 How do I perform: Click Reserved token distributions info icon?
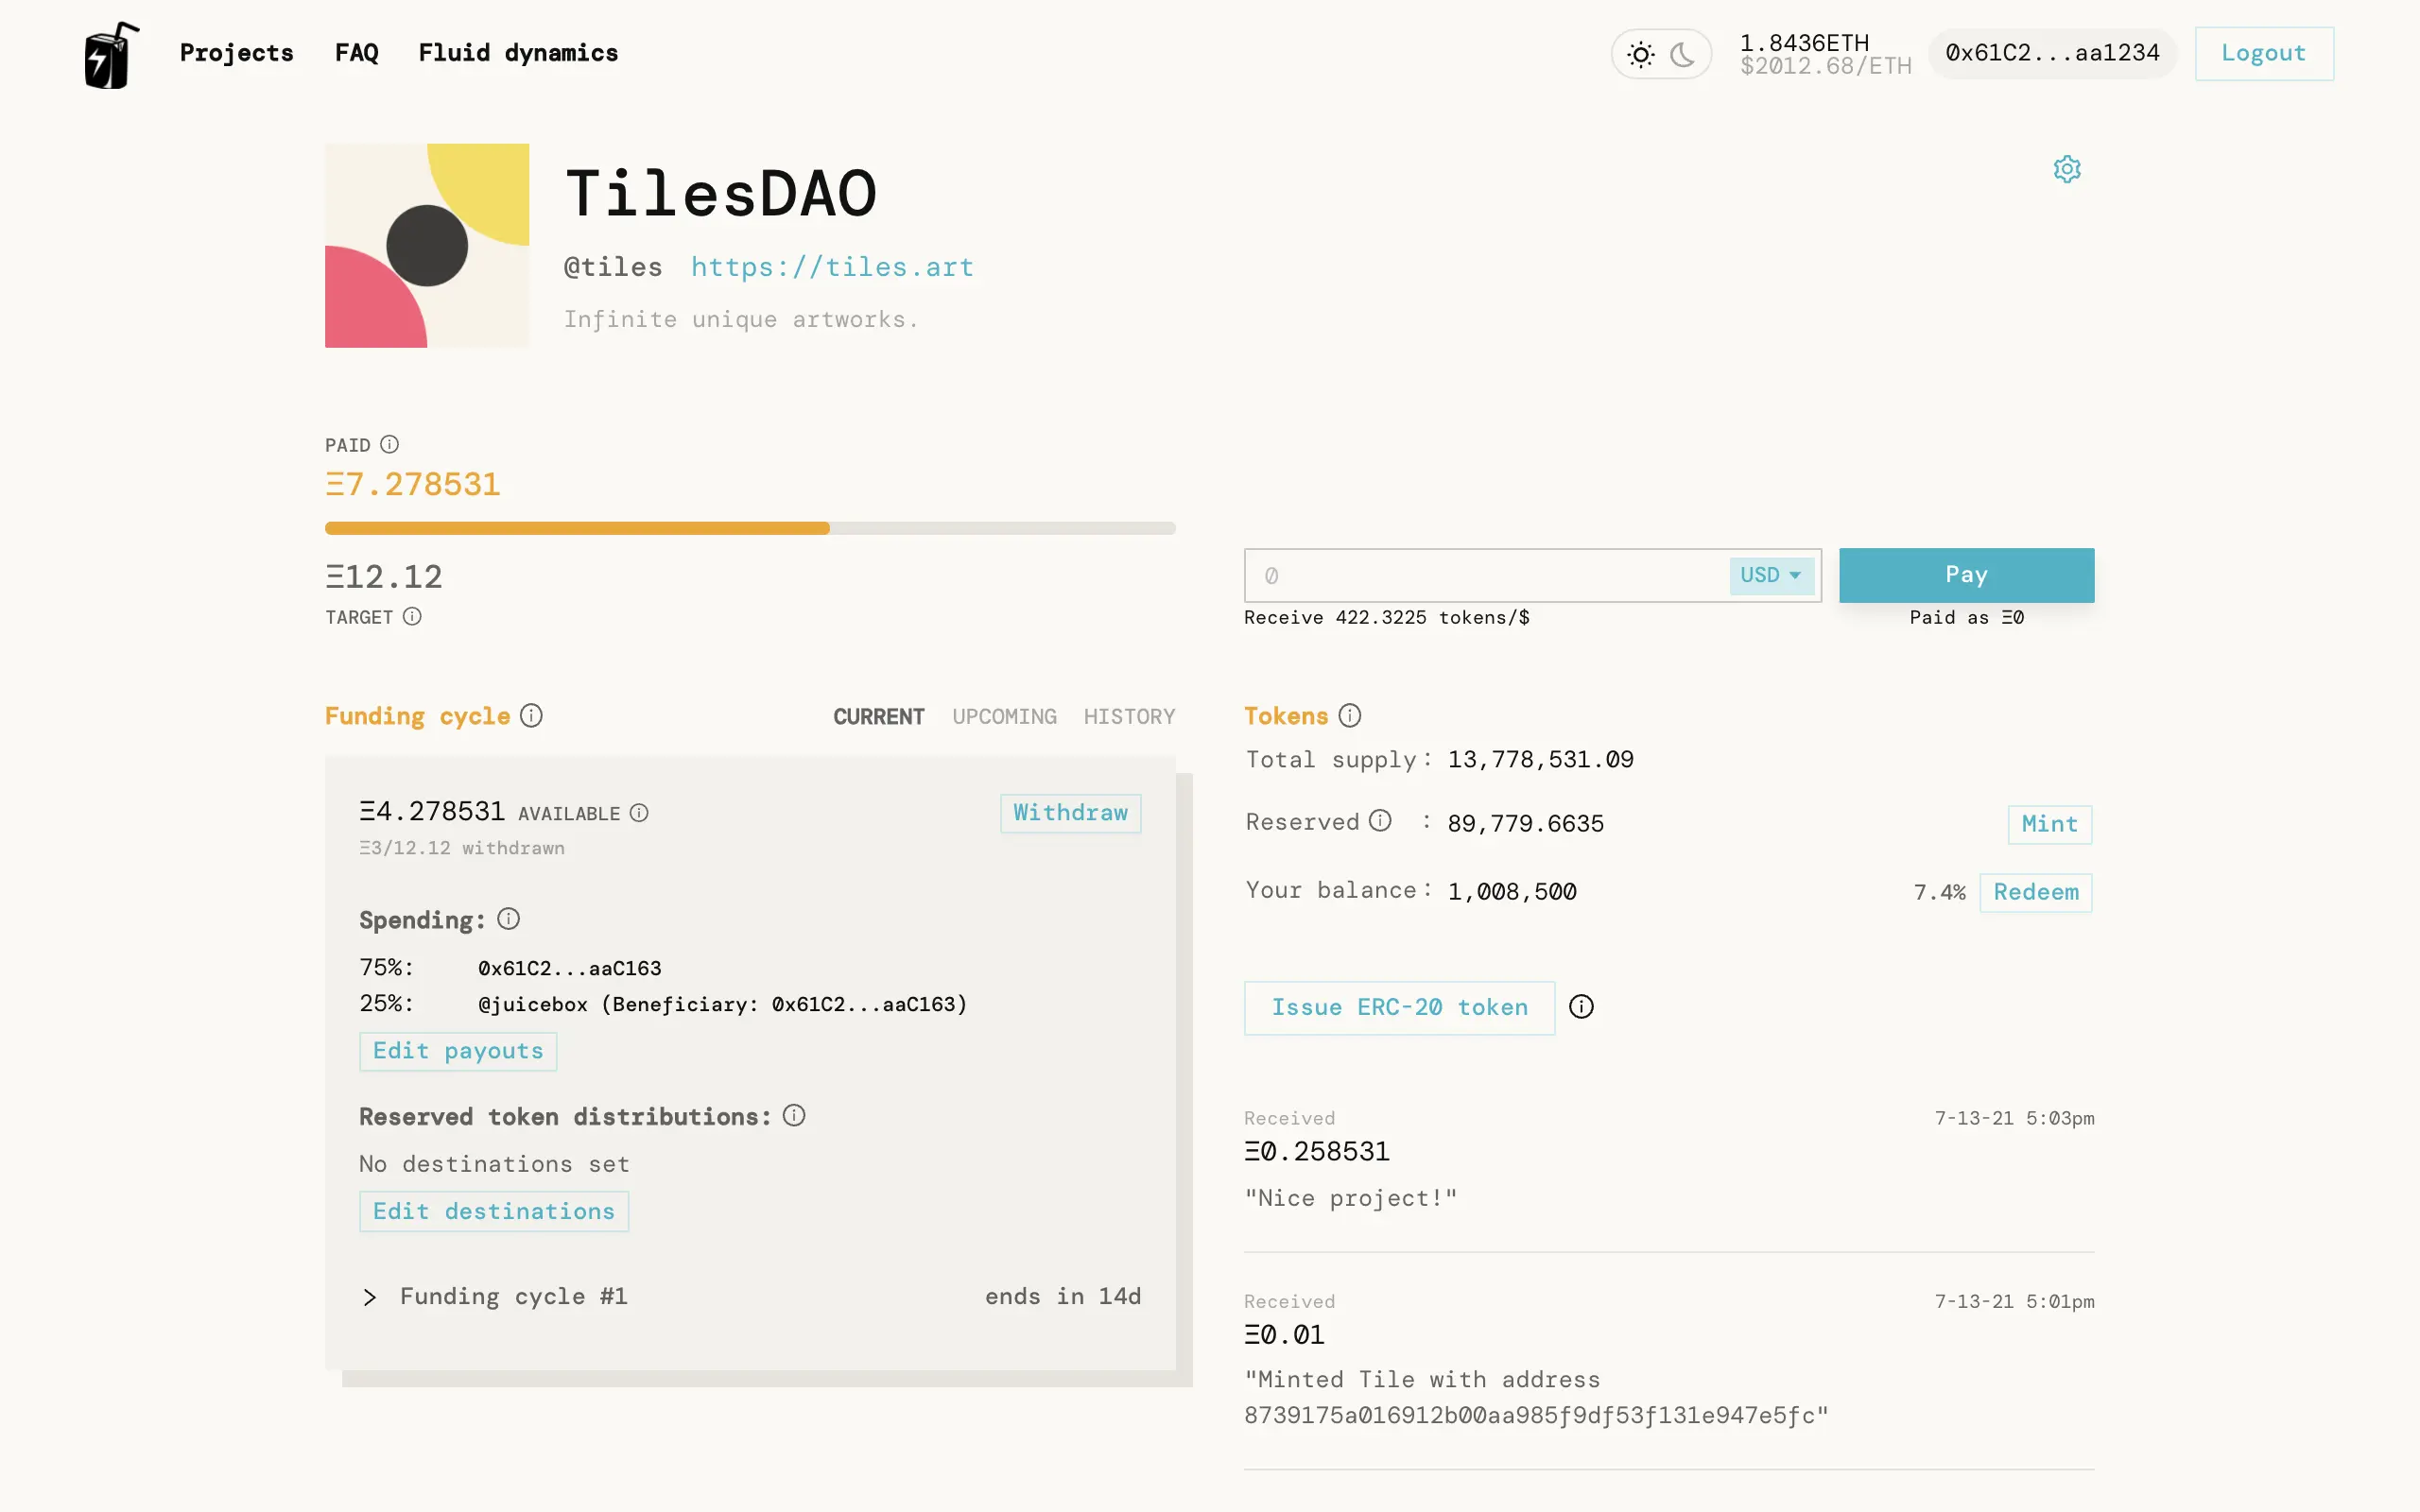click(x=793, y=1116)
